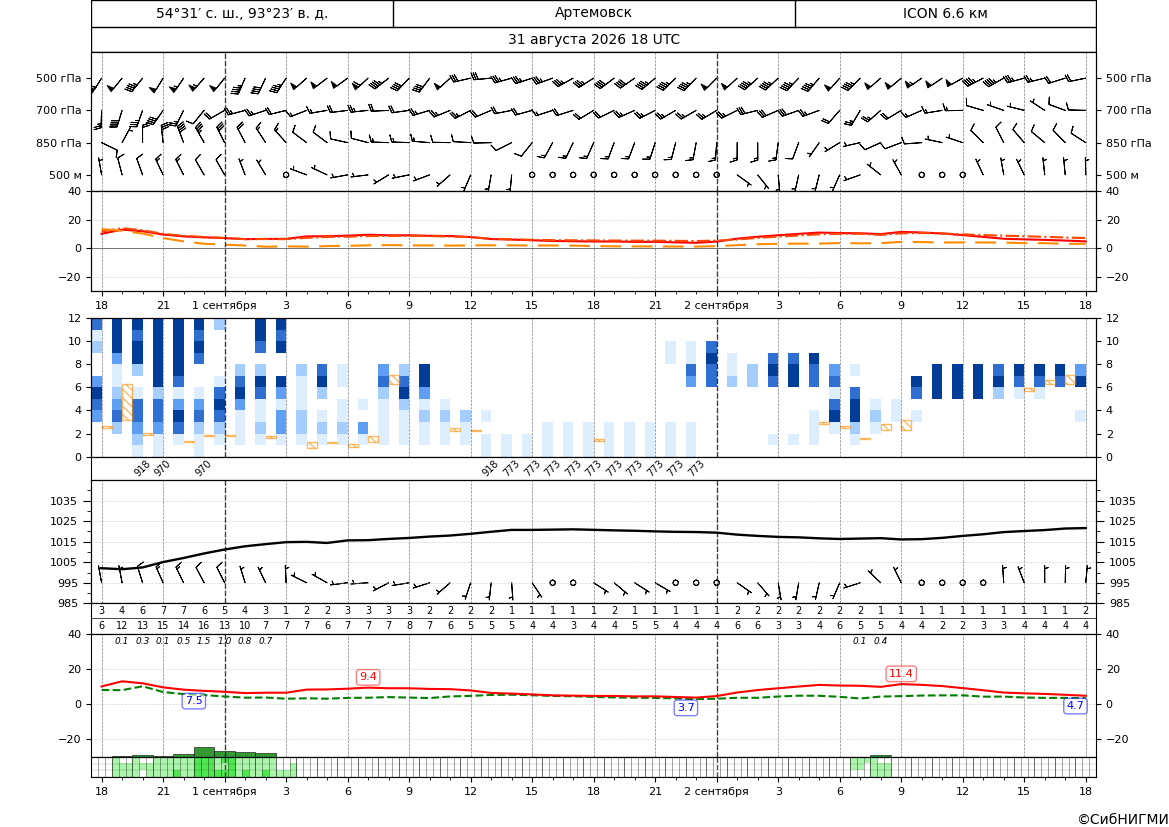
Task: Click the ICON 6.6 км model header
Action: coord(945,13)
